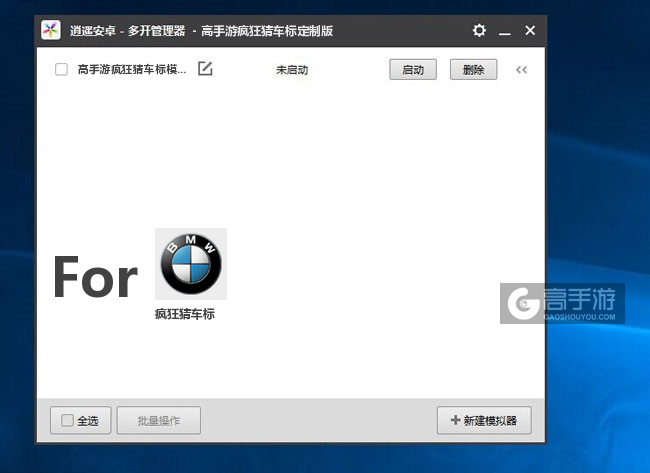Click the 未启动 status text
This screenshot has width=650, height=473.
coord(294,70)
